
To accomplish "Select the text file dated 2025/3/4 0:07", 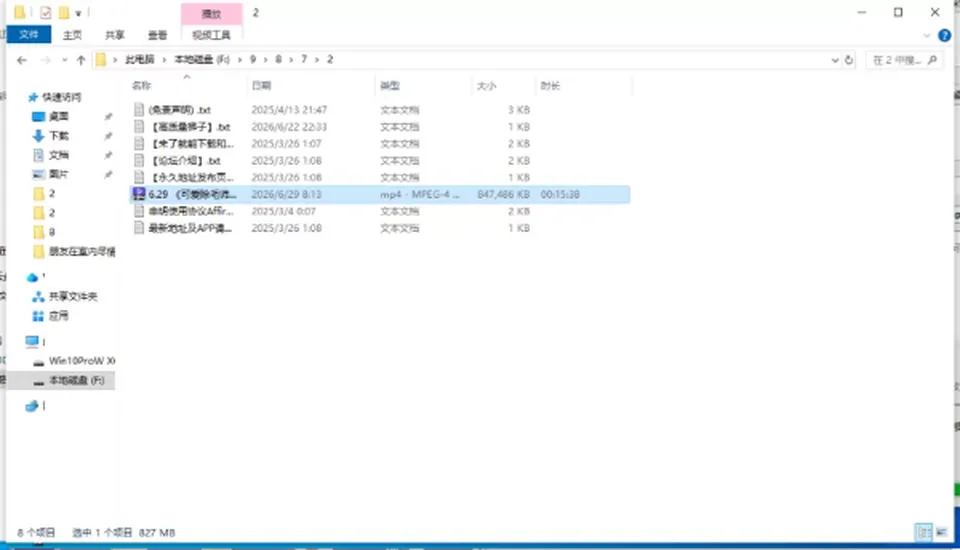I will (380, 211).
